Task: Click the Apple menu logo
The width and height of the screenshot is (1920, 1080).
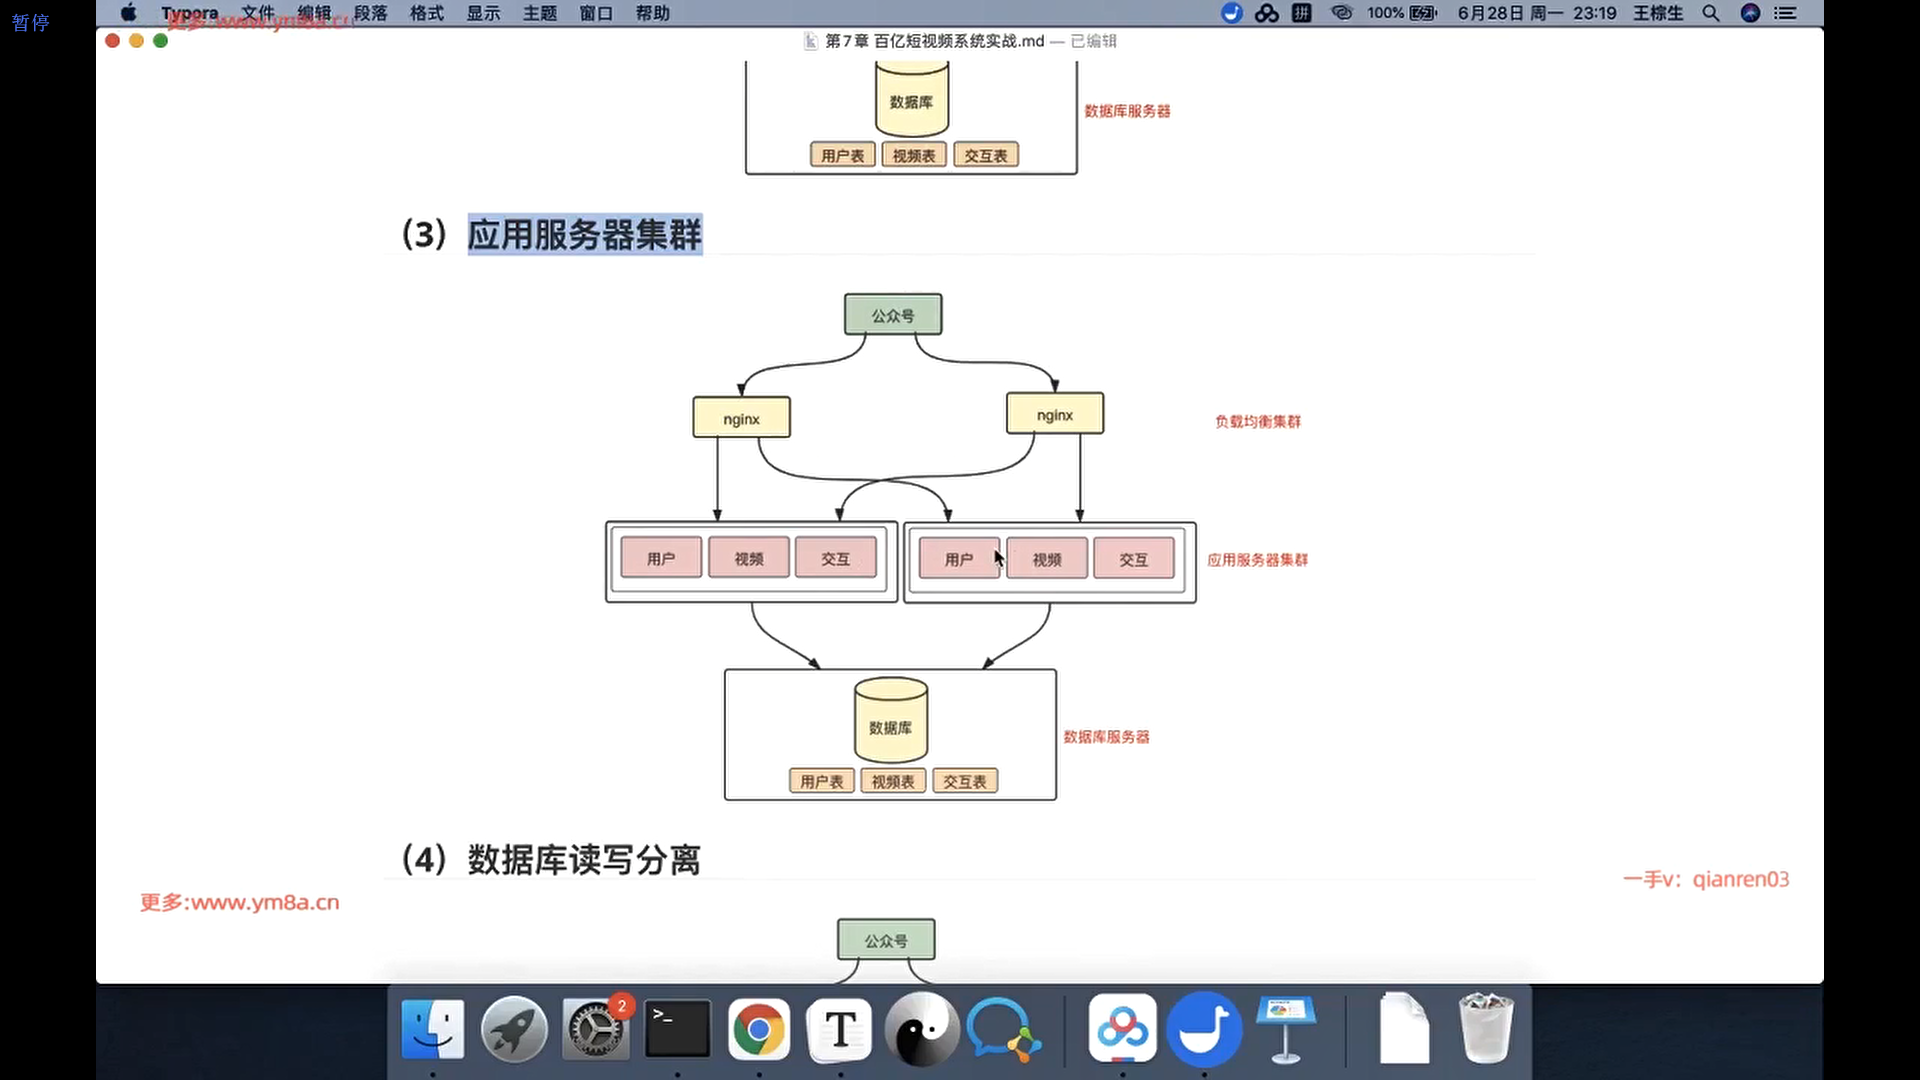Action: point(128,13)
